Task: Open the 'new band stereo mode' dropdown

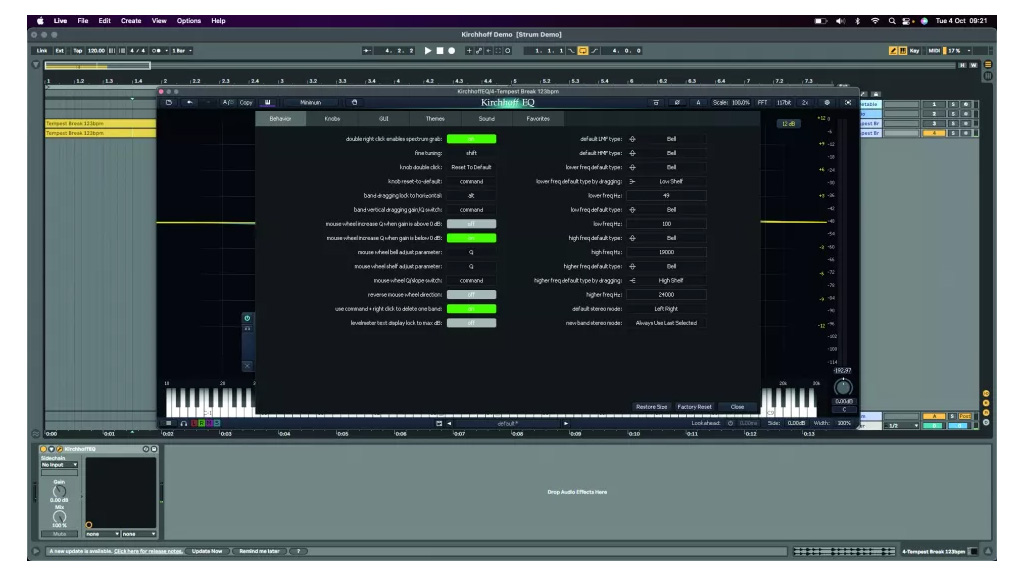Action: 666,323
